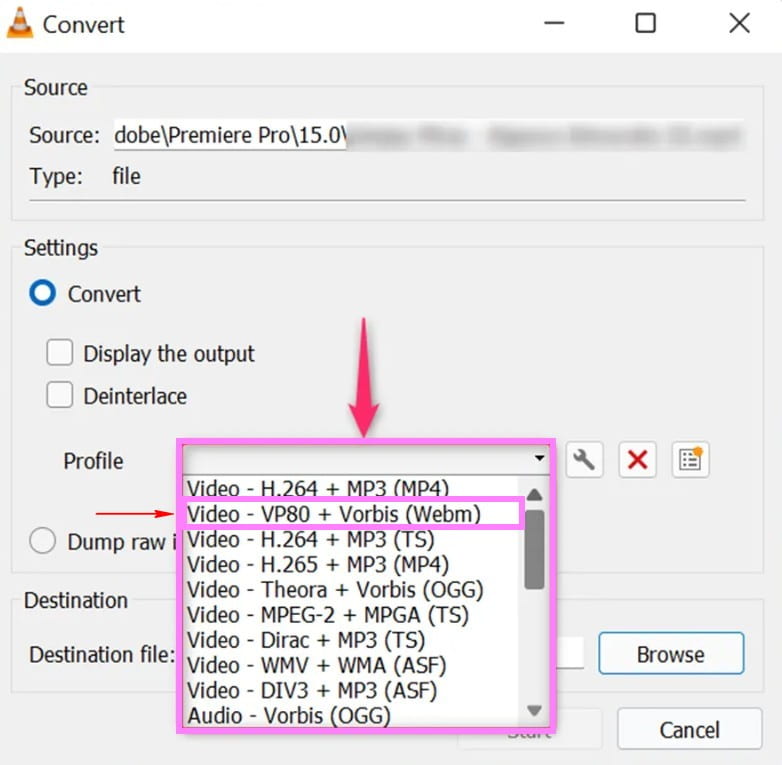Viewport: 782px width, 765px height.
Task: Click the create new profile icon
Action: tap(689, 460)
